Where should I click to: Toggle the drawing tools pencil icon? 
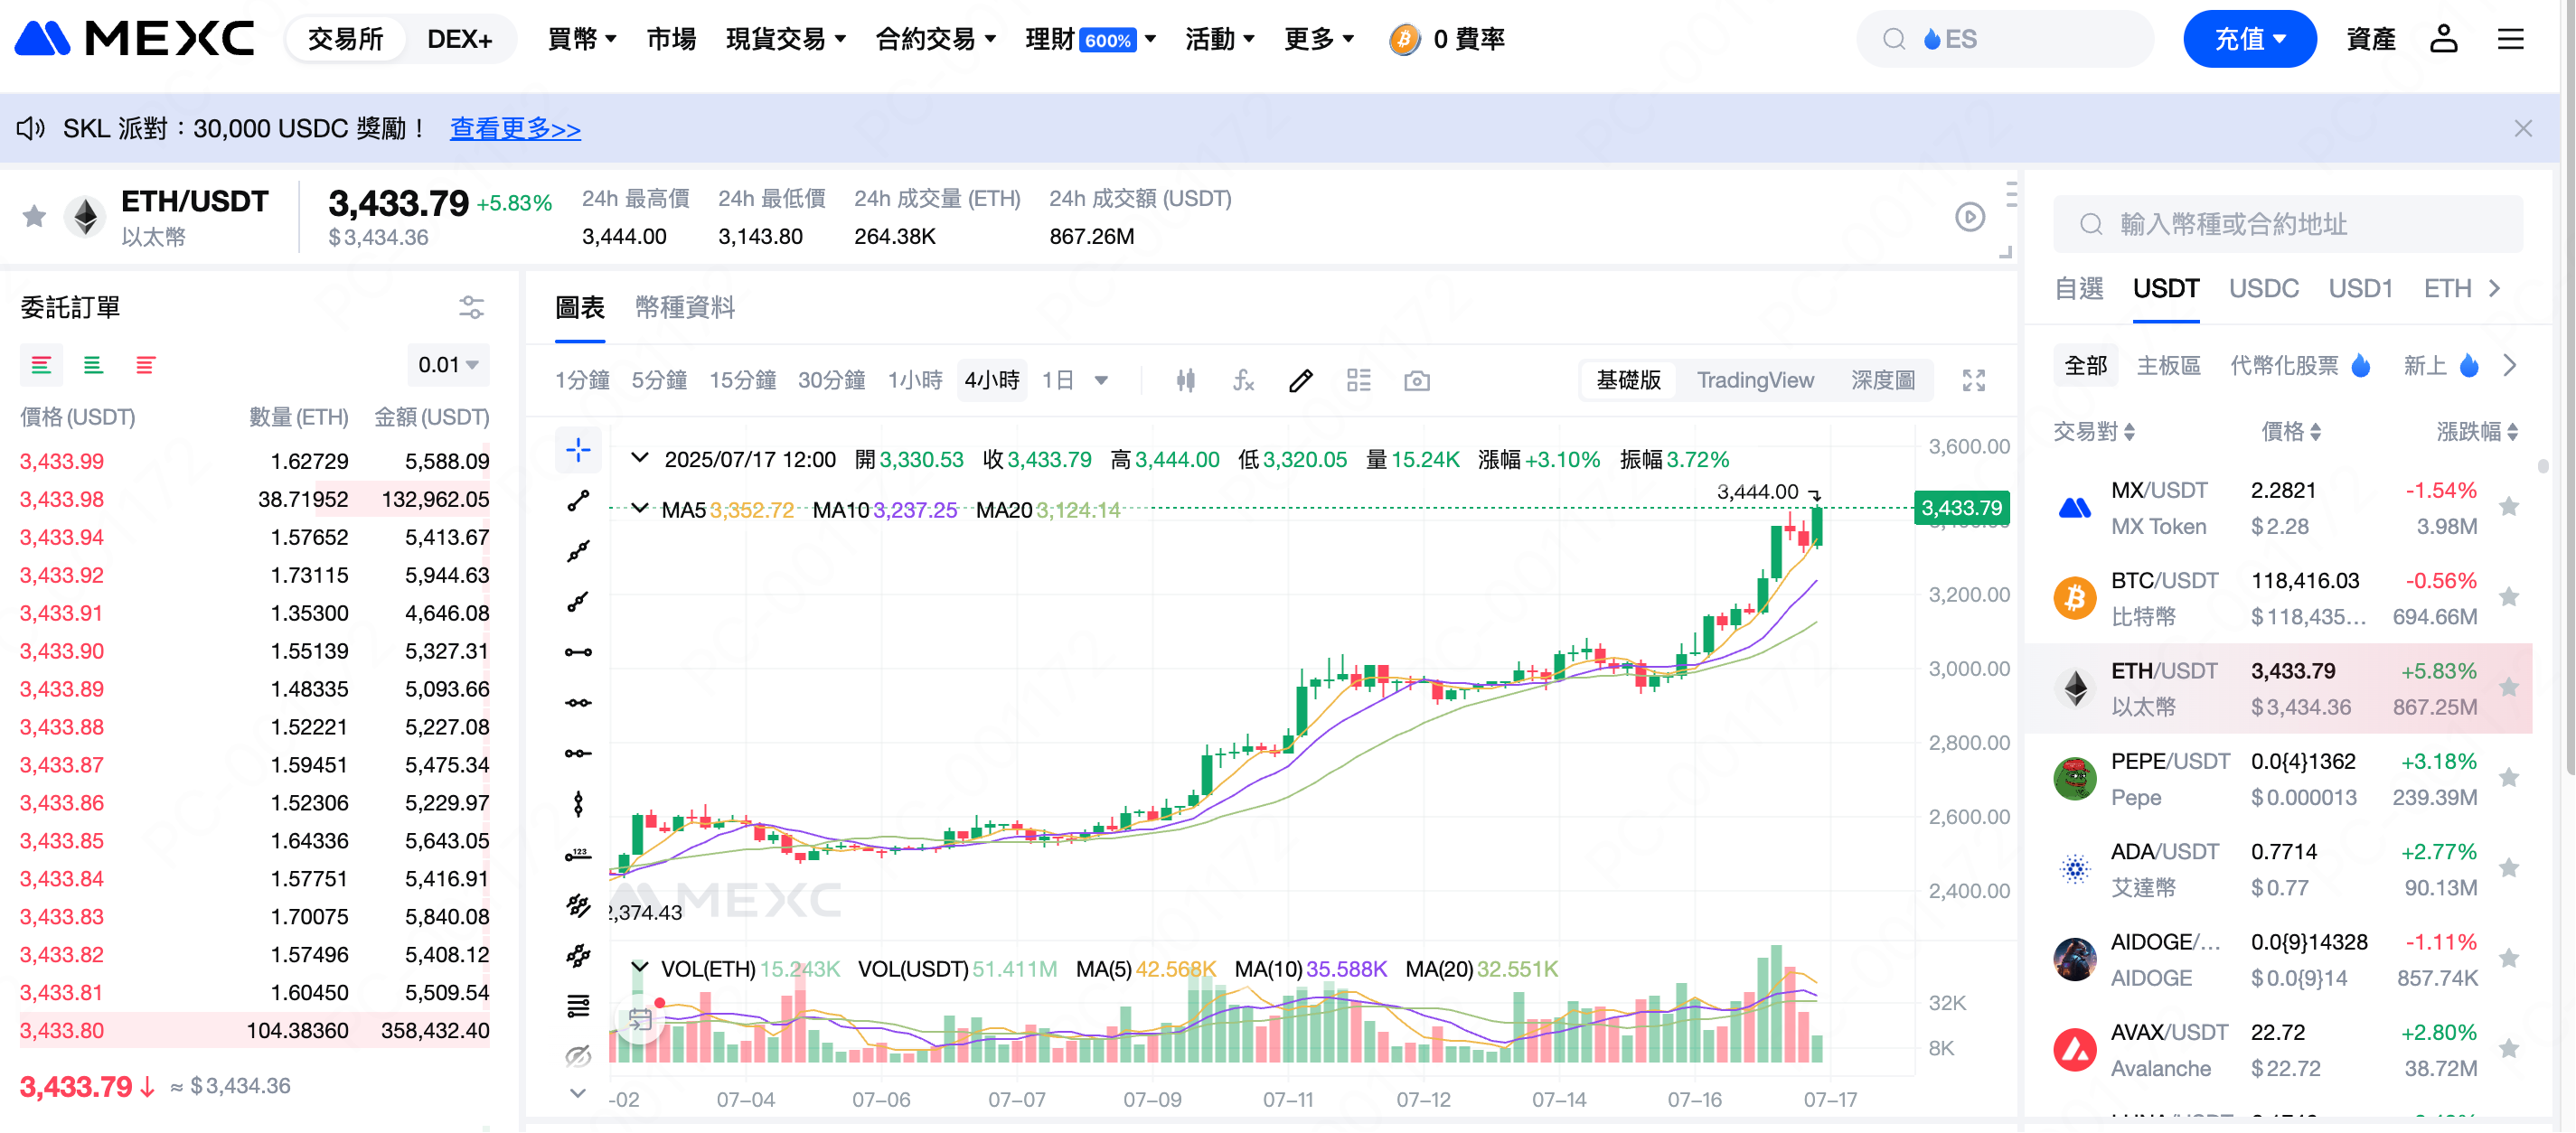point(1300,380)
